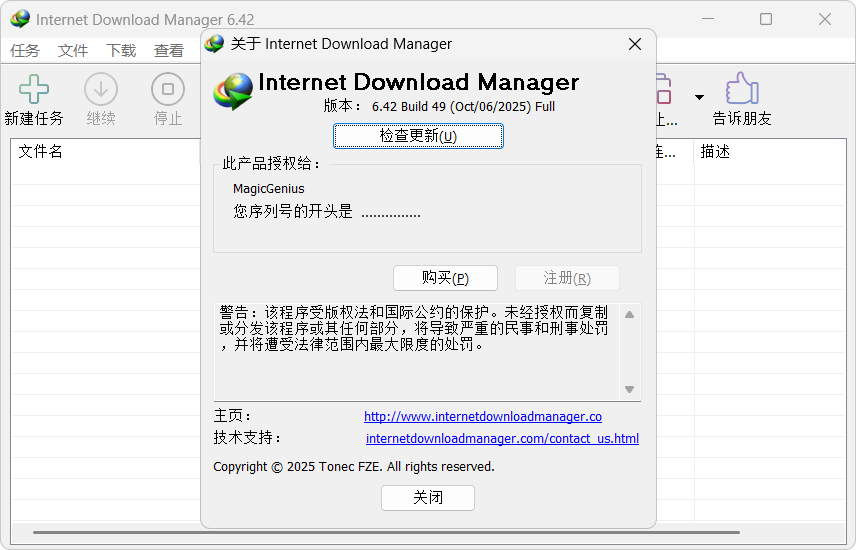Open the 查看 menu

pyautogui.click(x=169, y=51)
